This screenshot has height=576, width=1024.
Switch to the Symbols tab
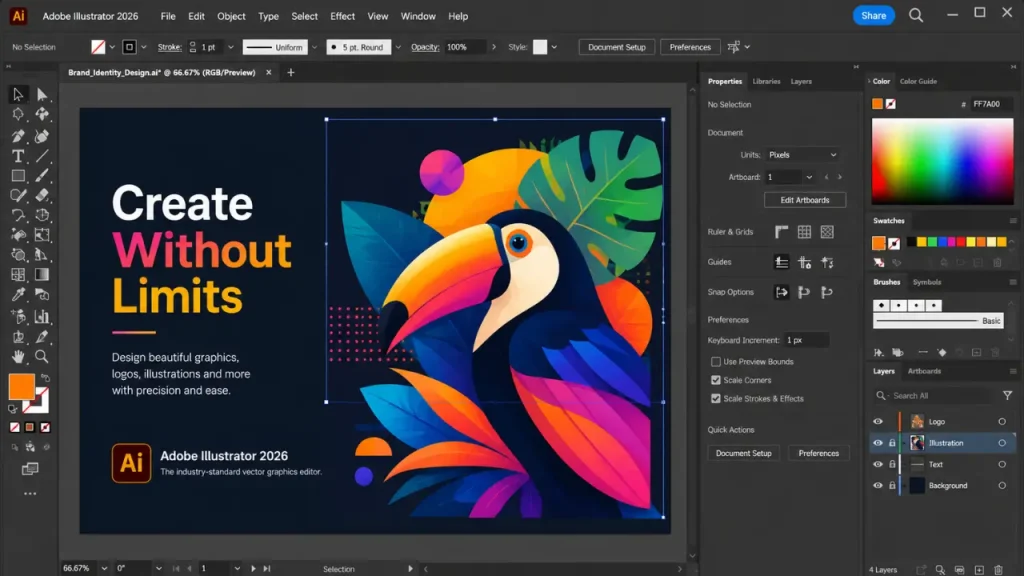(927, 282)
